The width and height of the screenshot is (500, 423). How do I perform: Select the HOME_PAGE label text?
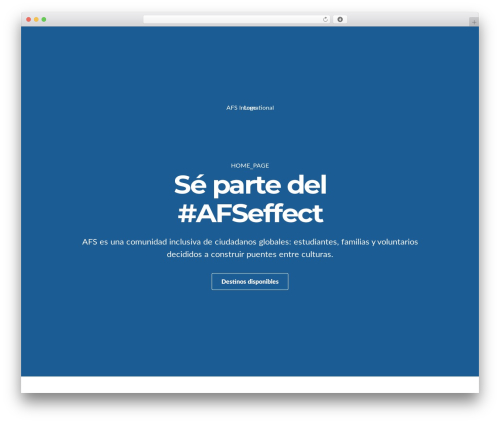pyautogui.click(x=250, y=166)
